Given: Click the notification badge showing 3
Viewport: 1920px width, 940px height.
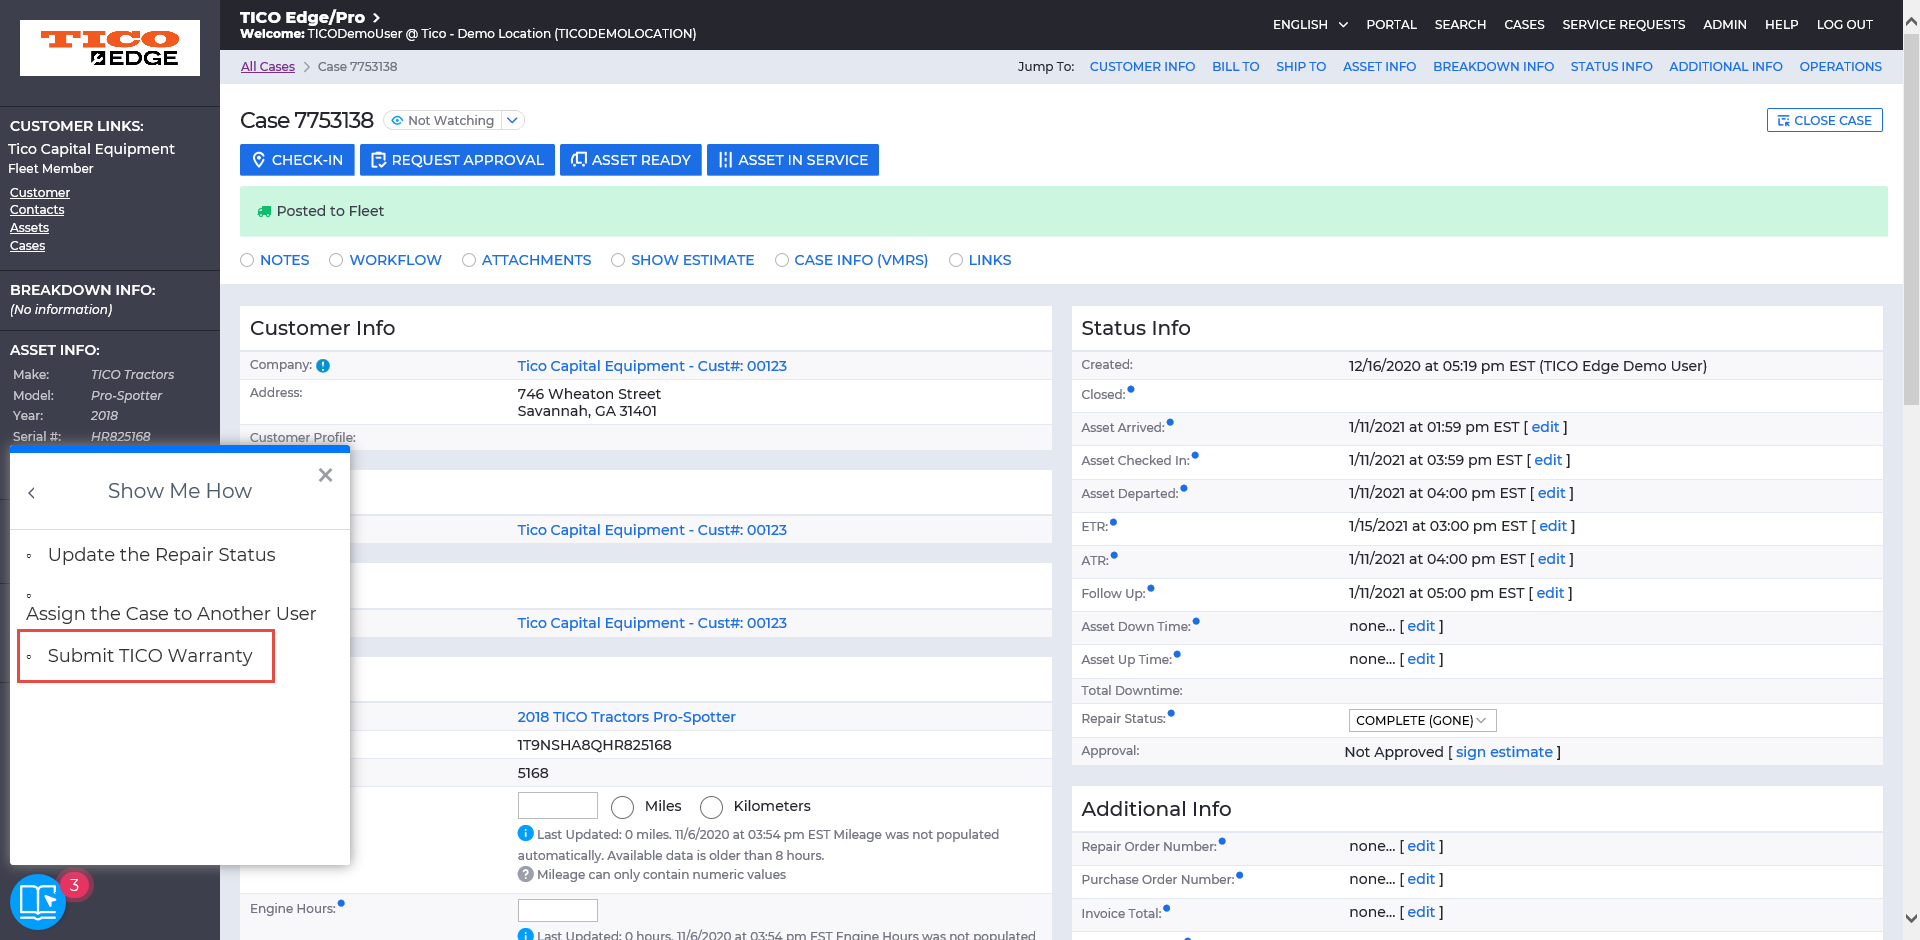Looking at the screenshot, I should pos(74,885).
